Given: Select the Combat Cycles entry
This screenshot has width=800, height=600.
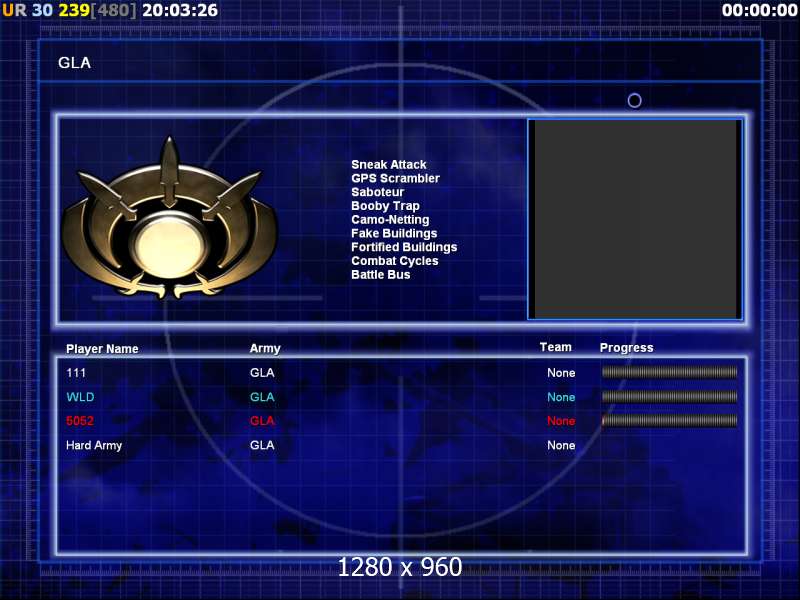Looking at the screenshot, I should 395,261.
